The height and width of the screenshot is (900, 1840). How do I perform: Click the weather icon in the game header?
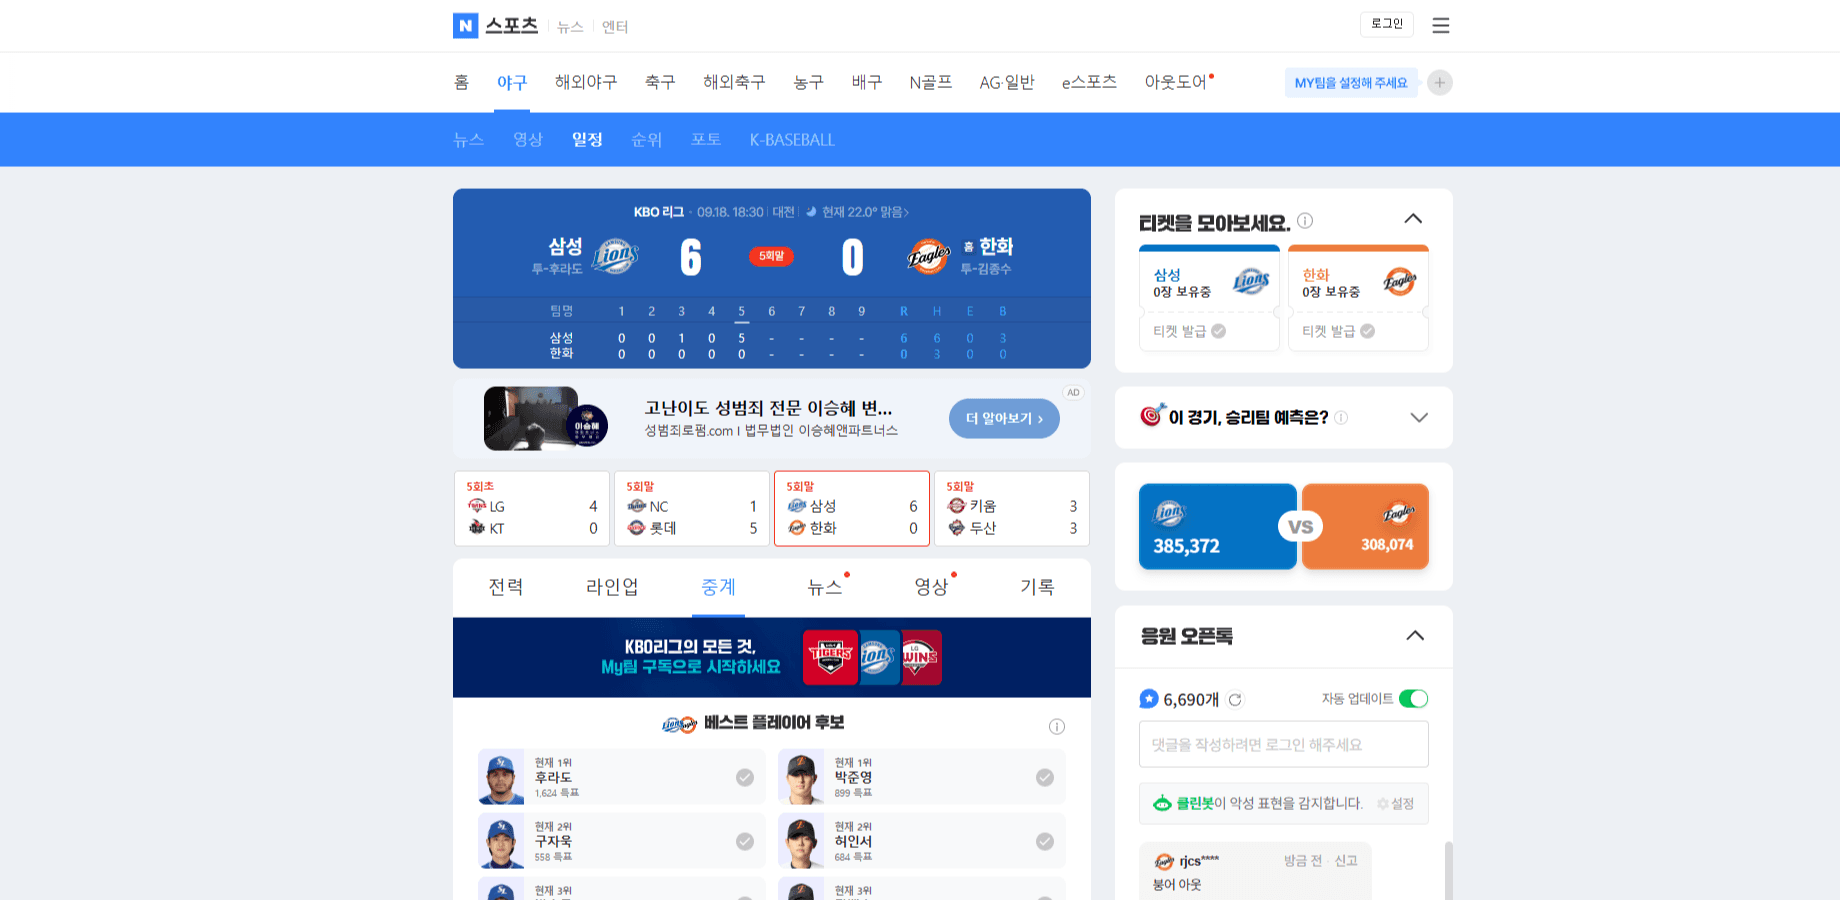pos(811,212)
